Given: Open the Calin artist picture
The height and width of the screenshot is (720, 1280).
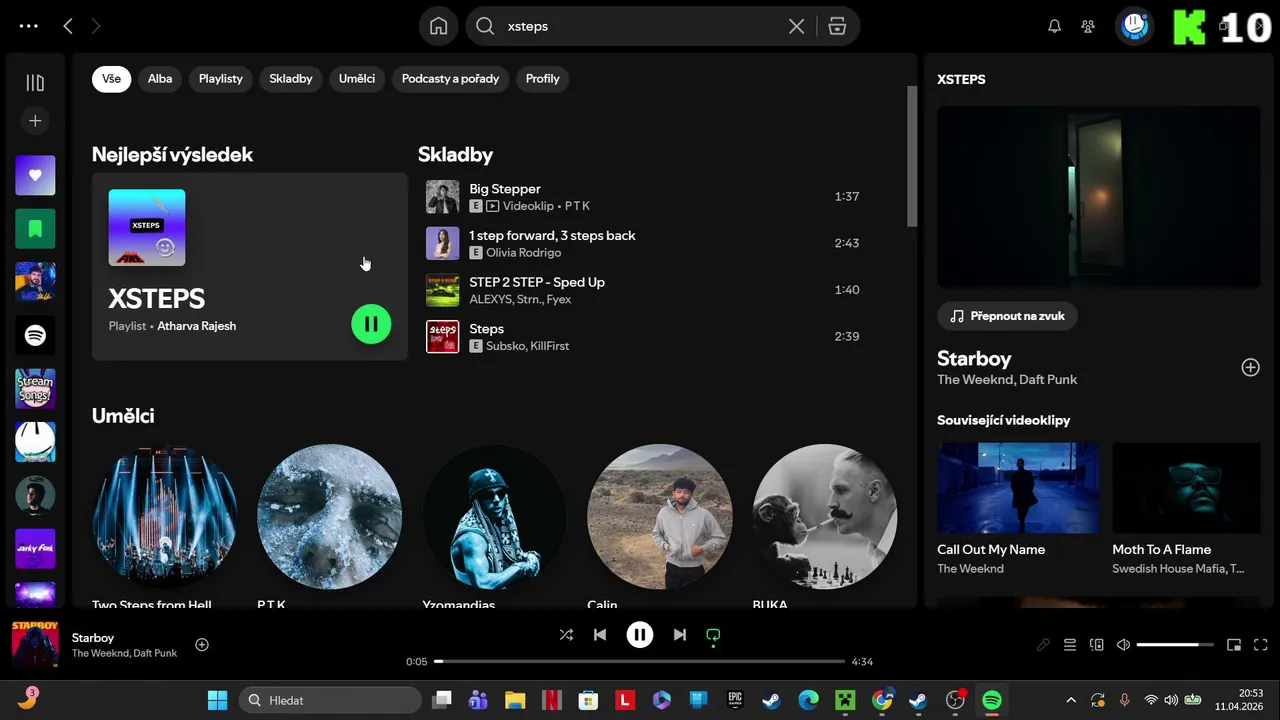Looking at the screenshot, I should point(660,517).
